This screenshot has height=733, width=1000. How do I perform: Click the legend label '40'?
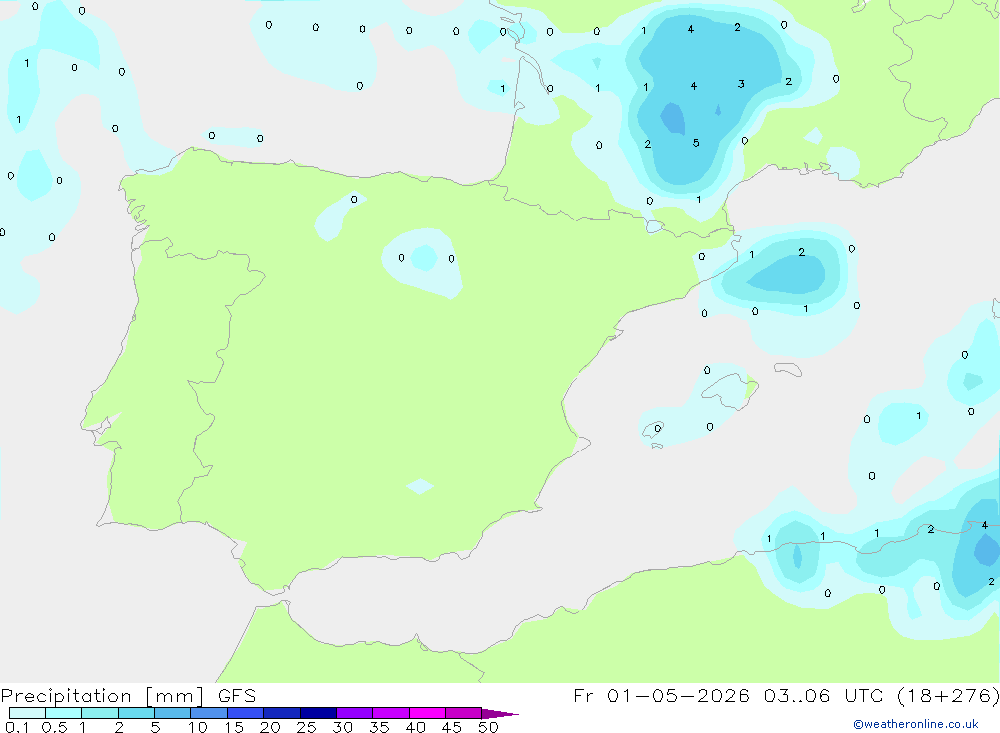click(x=416, y=727)
